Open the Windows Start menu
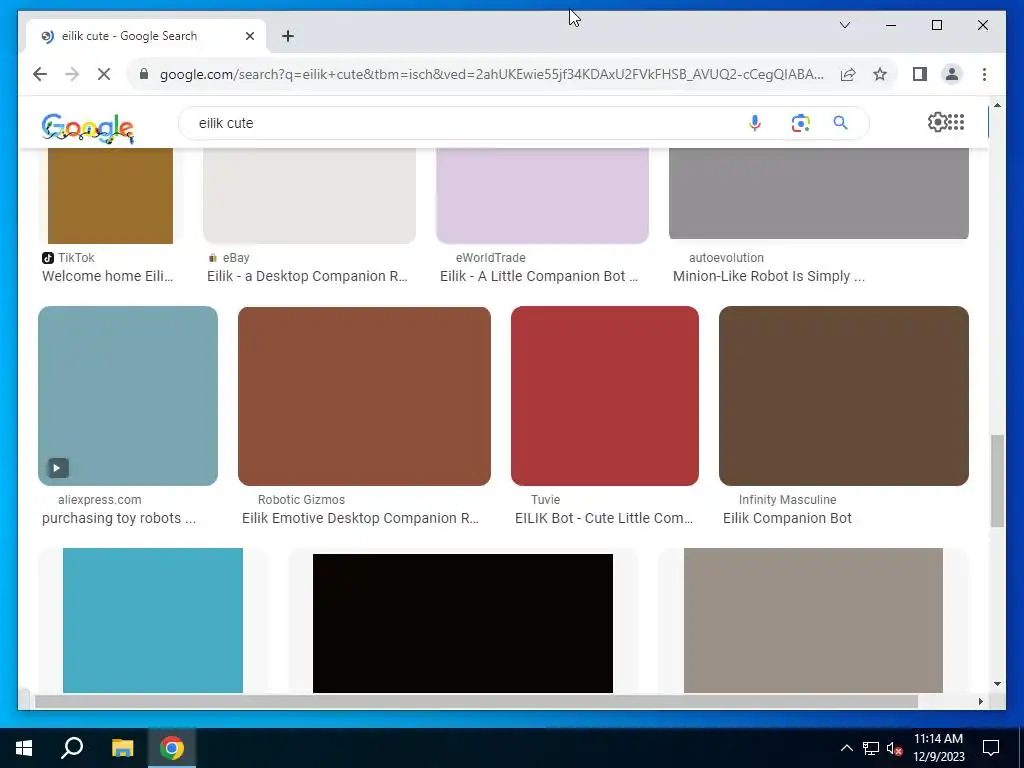The height and width of the screenshot is (768, 1024). (24, 748)
